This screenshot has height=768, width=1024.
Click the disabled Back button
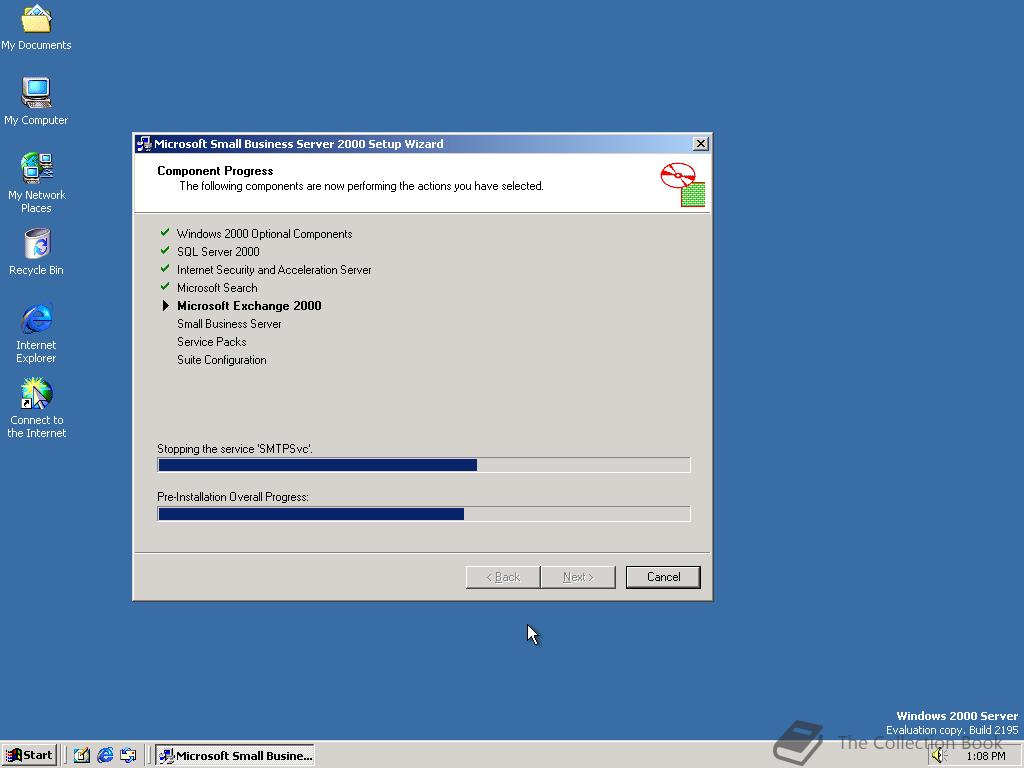coord(503,577)
